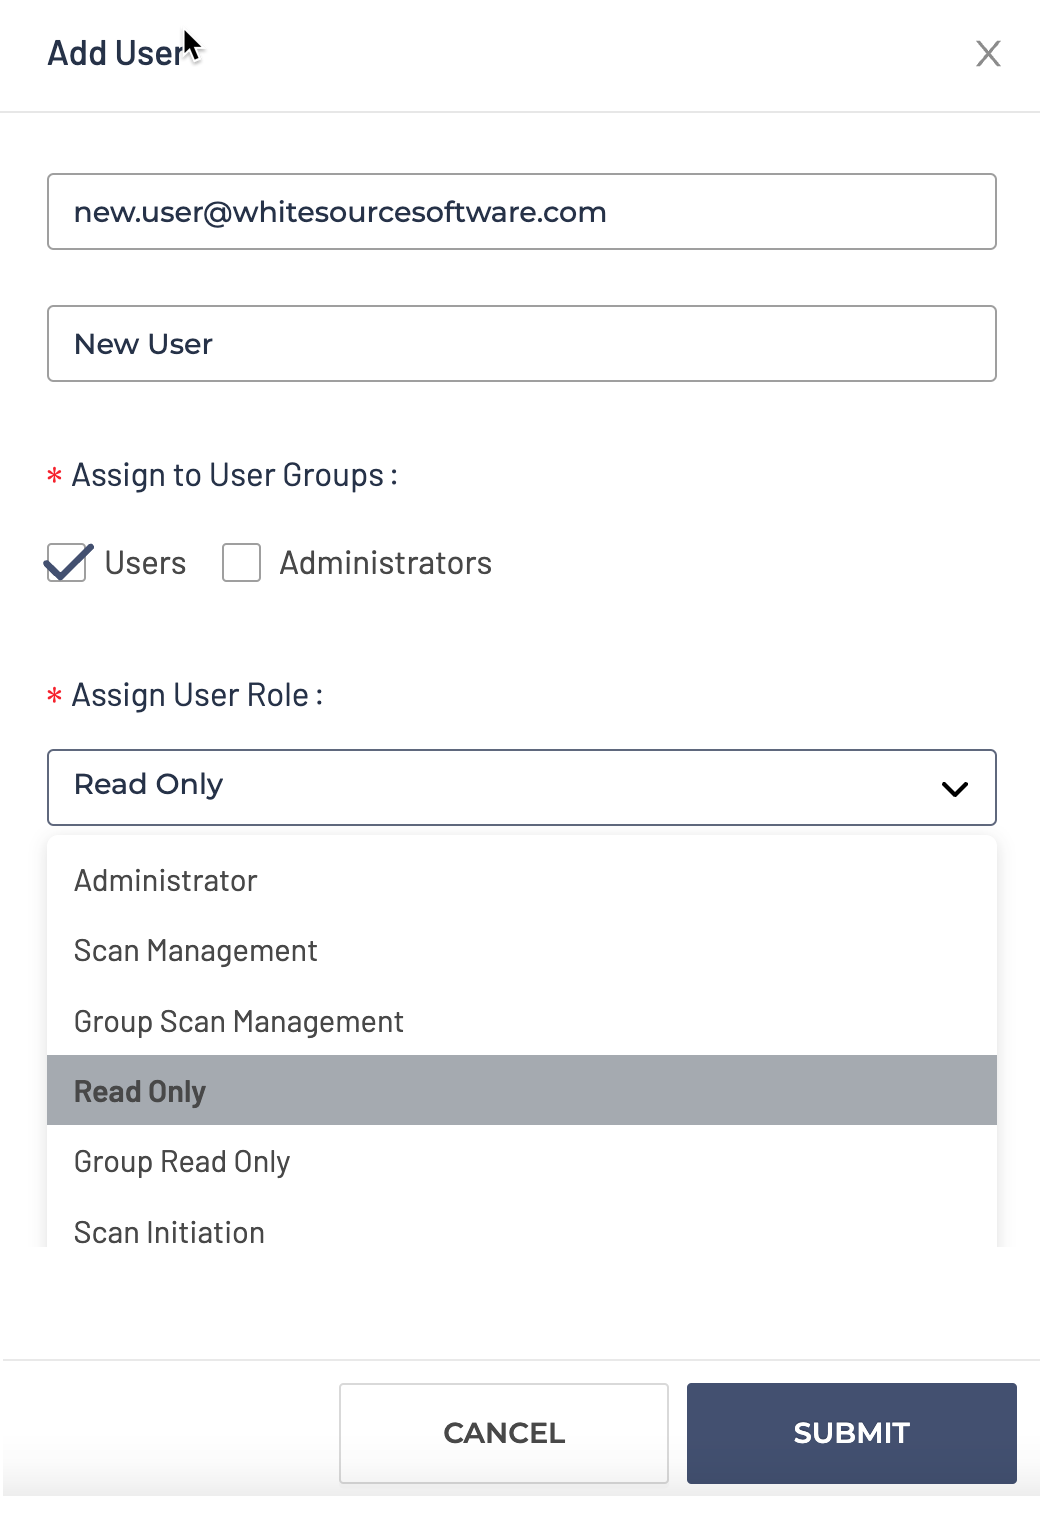Select highlighted Read Only option in list
This screenshot has height=1534, width=1040.
click(140, 1091)
